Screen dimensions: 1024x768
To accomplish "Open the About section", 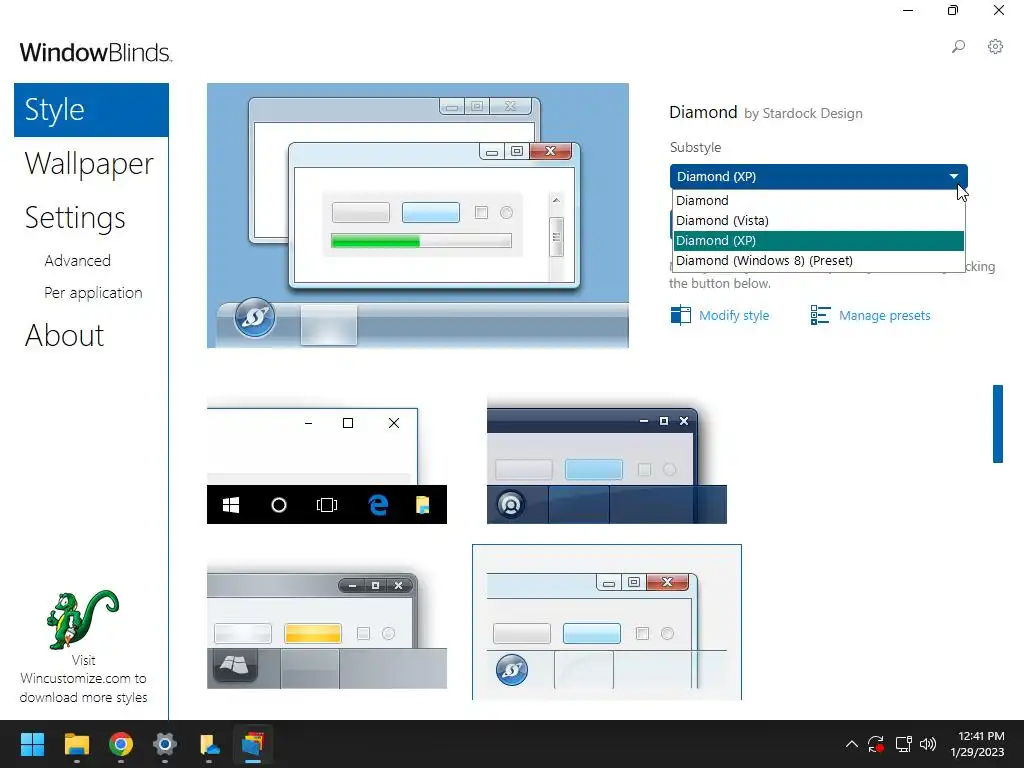I will (64, 336).
